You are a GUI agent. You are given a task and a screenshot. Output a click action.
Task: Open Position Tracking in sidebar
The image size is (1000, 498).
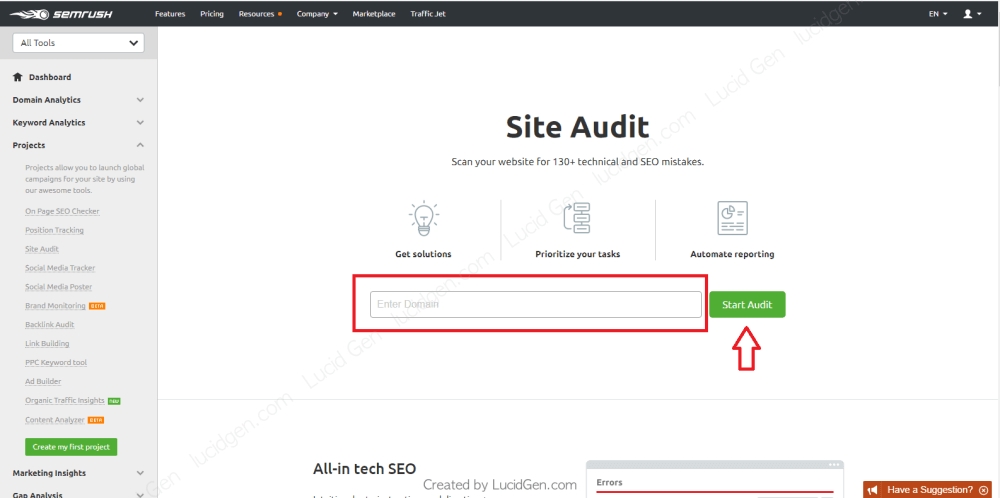pos(55,230)
